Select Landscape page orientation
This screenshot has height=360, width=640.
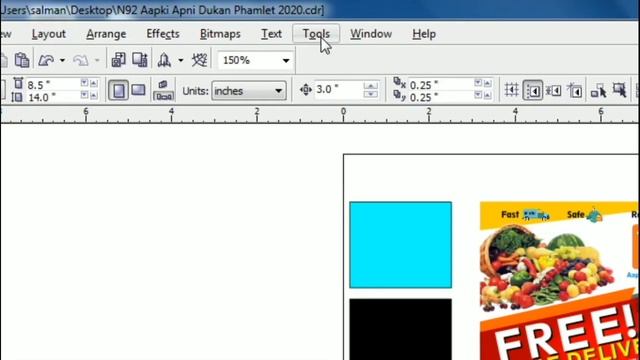[138, 90]
